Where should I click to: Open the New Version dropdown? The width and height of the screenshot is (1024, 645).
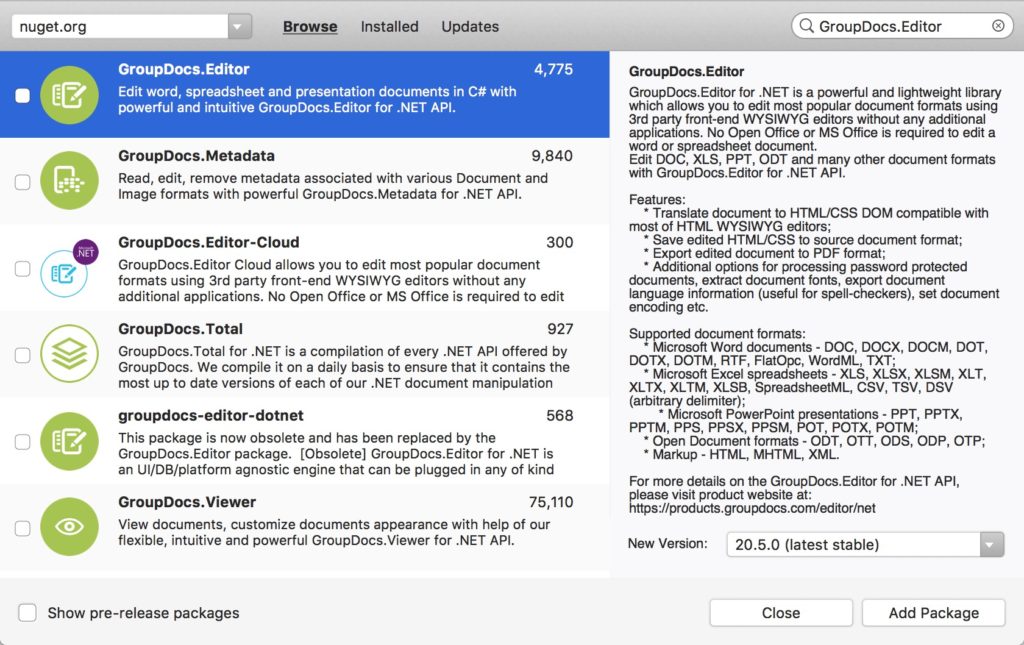point(865,543)
